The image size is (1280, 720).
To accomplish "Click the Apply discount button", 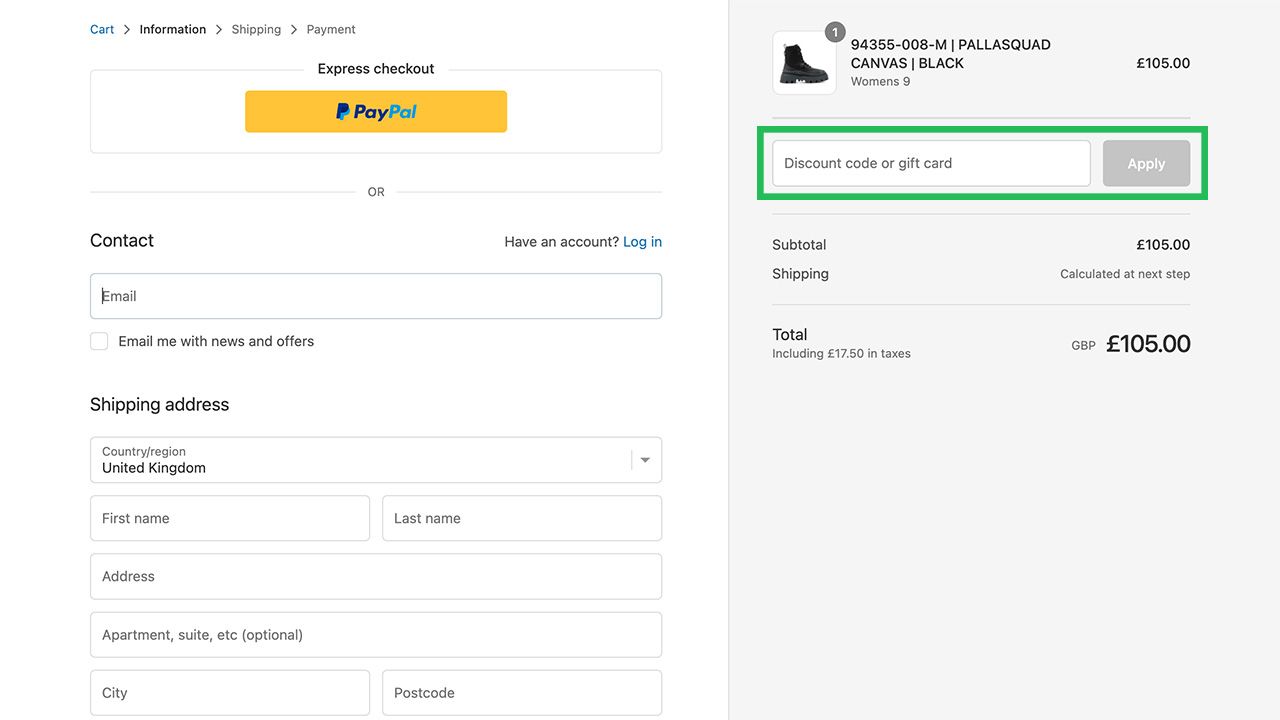I will coord(1146,163).
